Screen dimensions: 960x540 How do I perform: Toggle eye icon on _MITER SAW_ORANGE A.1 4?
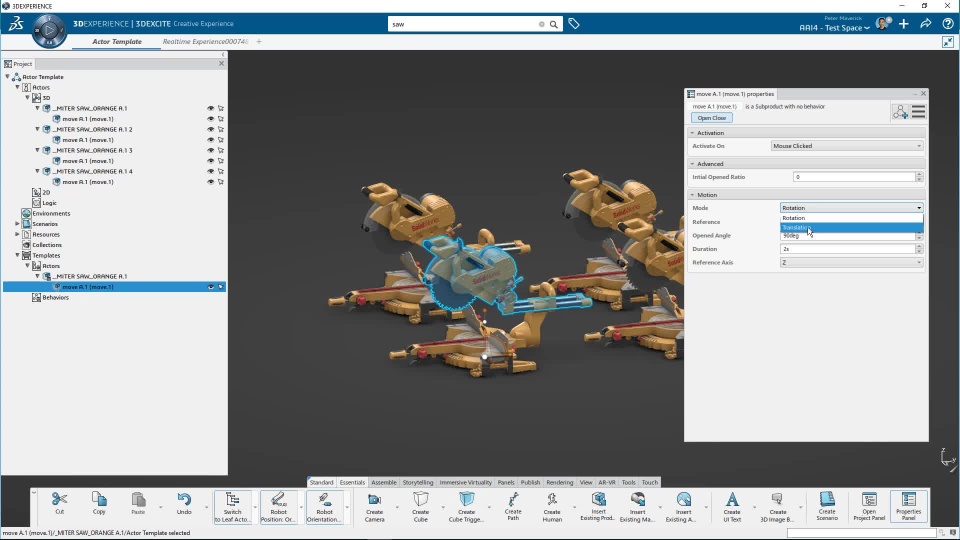pyautogui.click(x=210, y=171)
